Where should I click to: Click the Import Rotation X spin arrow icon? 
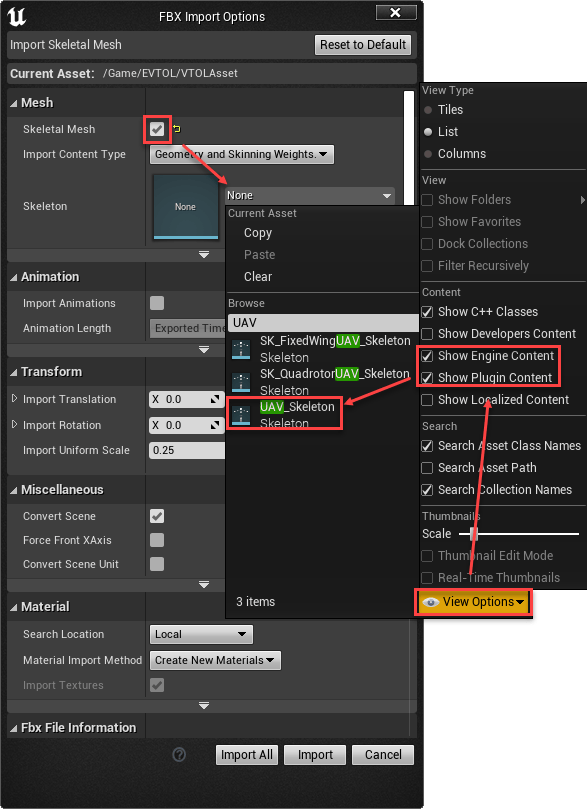[x=215, y=425]
